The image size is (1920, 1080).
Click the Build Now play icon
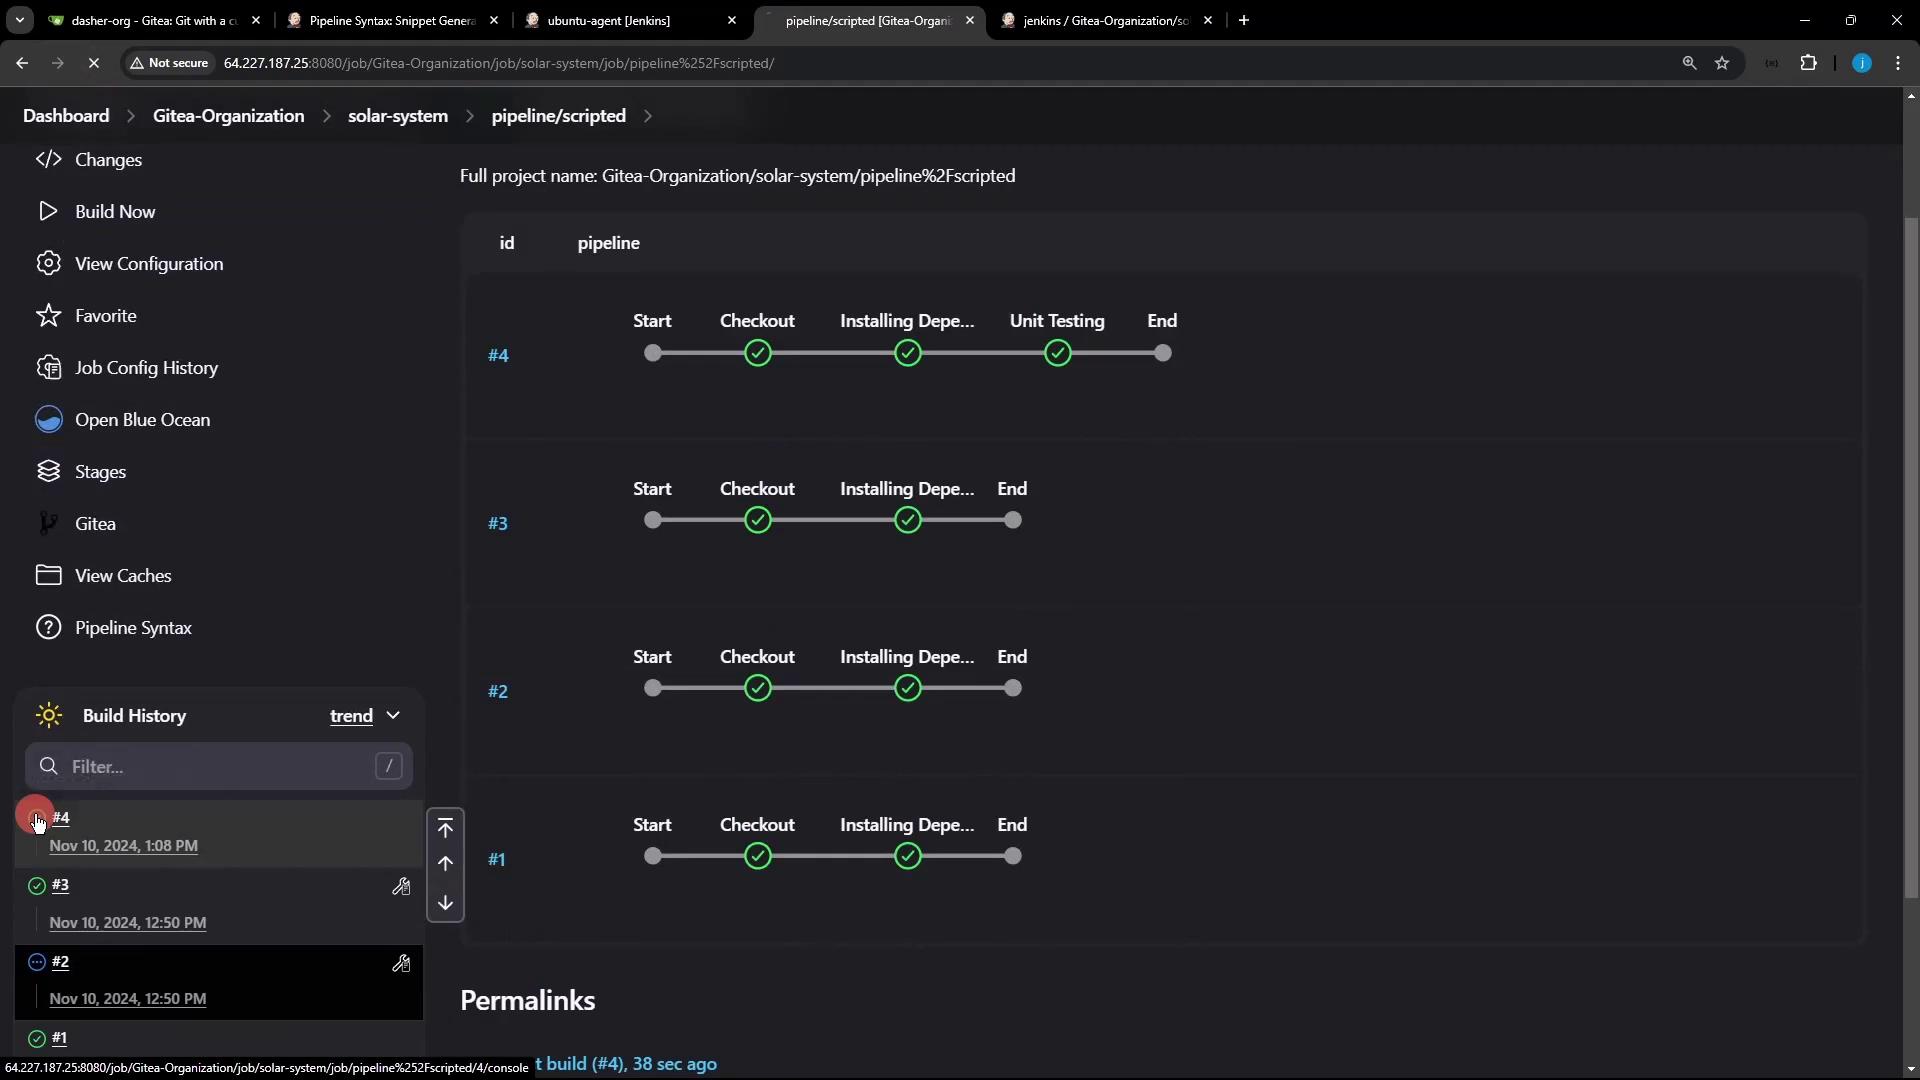pos(48,211)
